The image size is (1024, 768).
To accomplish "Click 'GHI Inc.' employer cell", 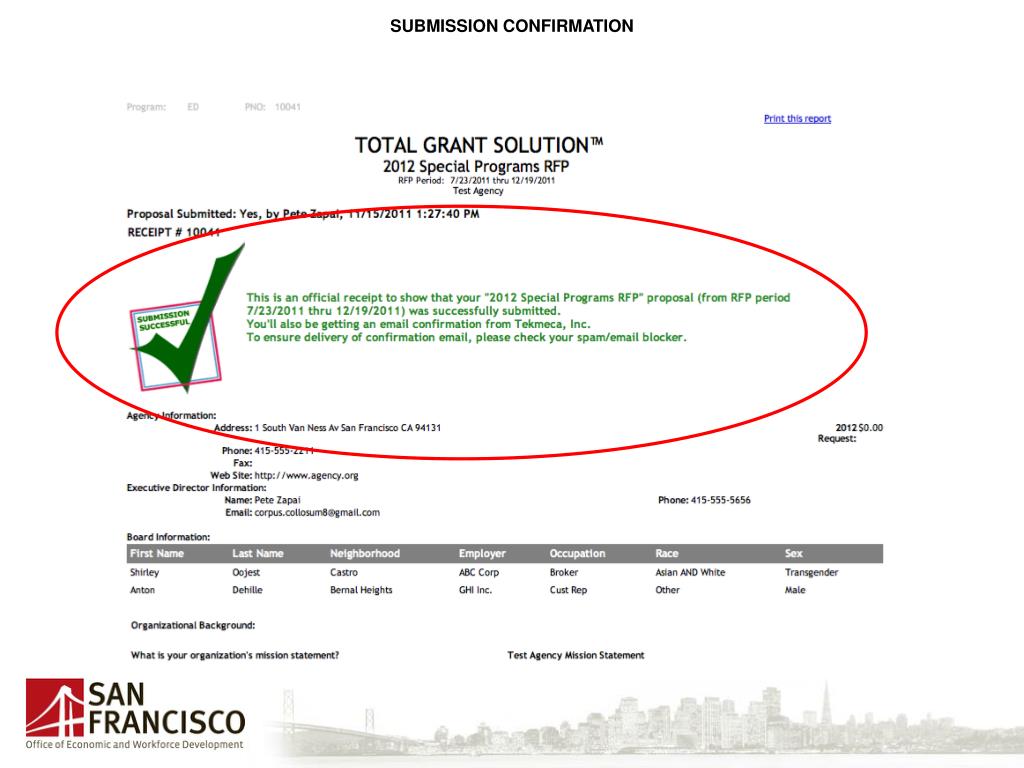I will click(475, 590).
